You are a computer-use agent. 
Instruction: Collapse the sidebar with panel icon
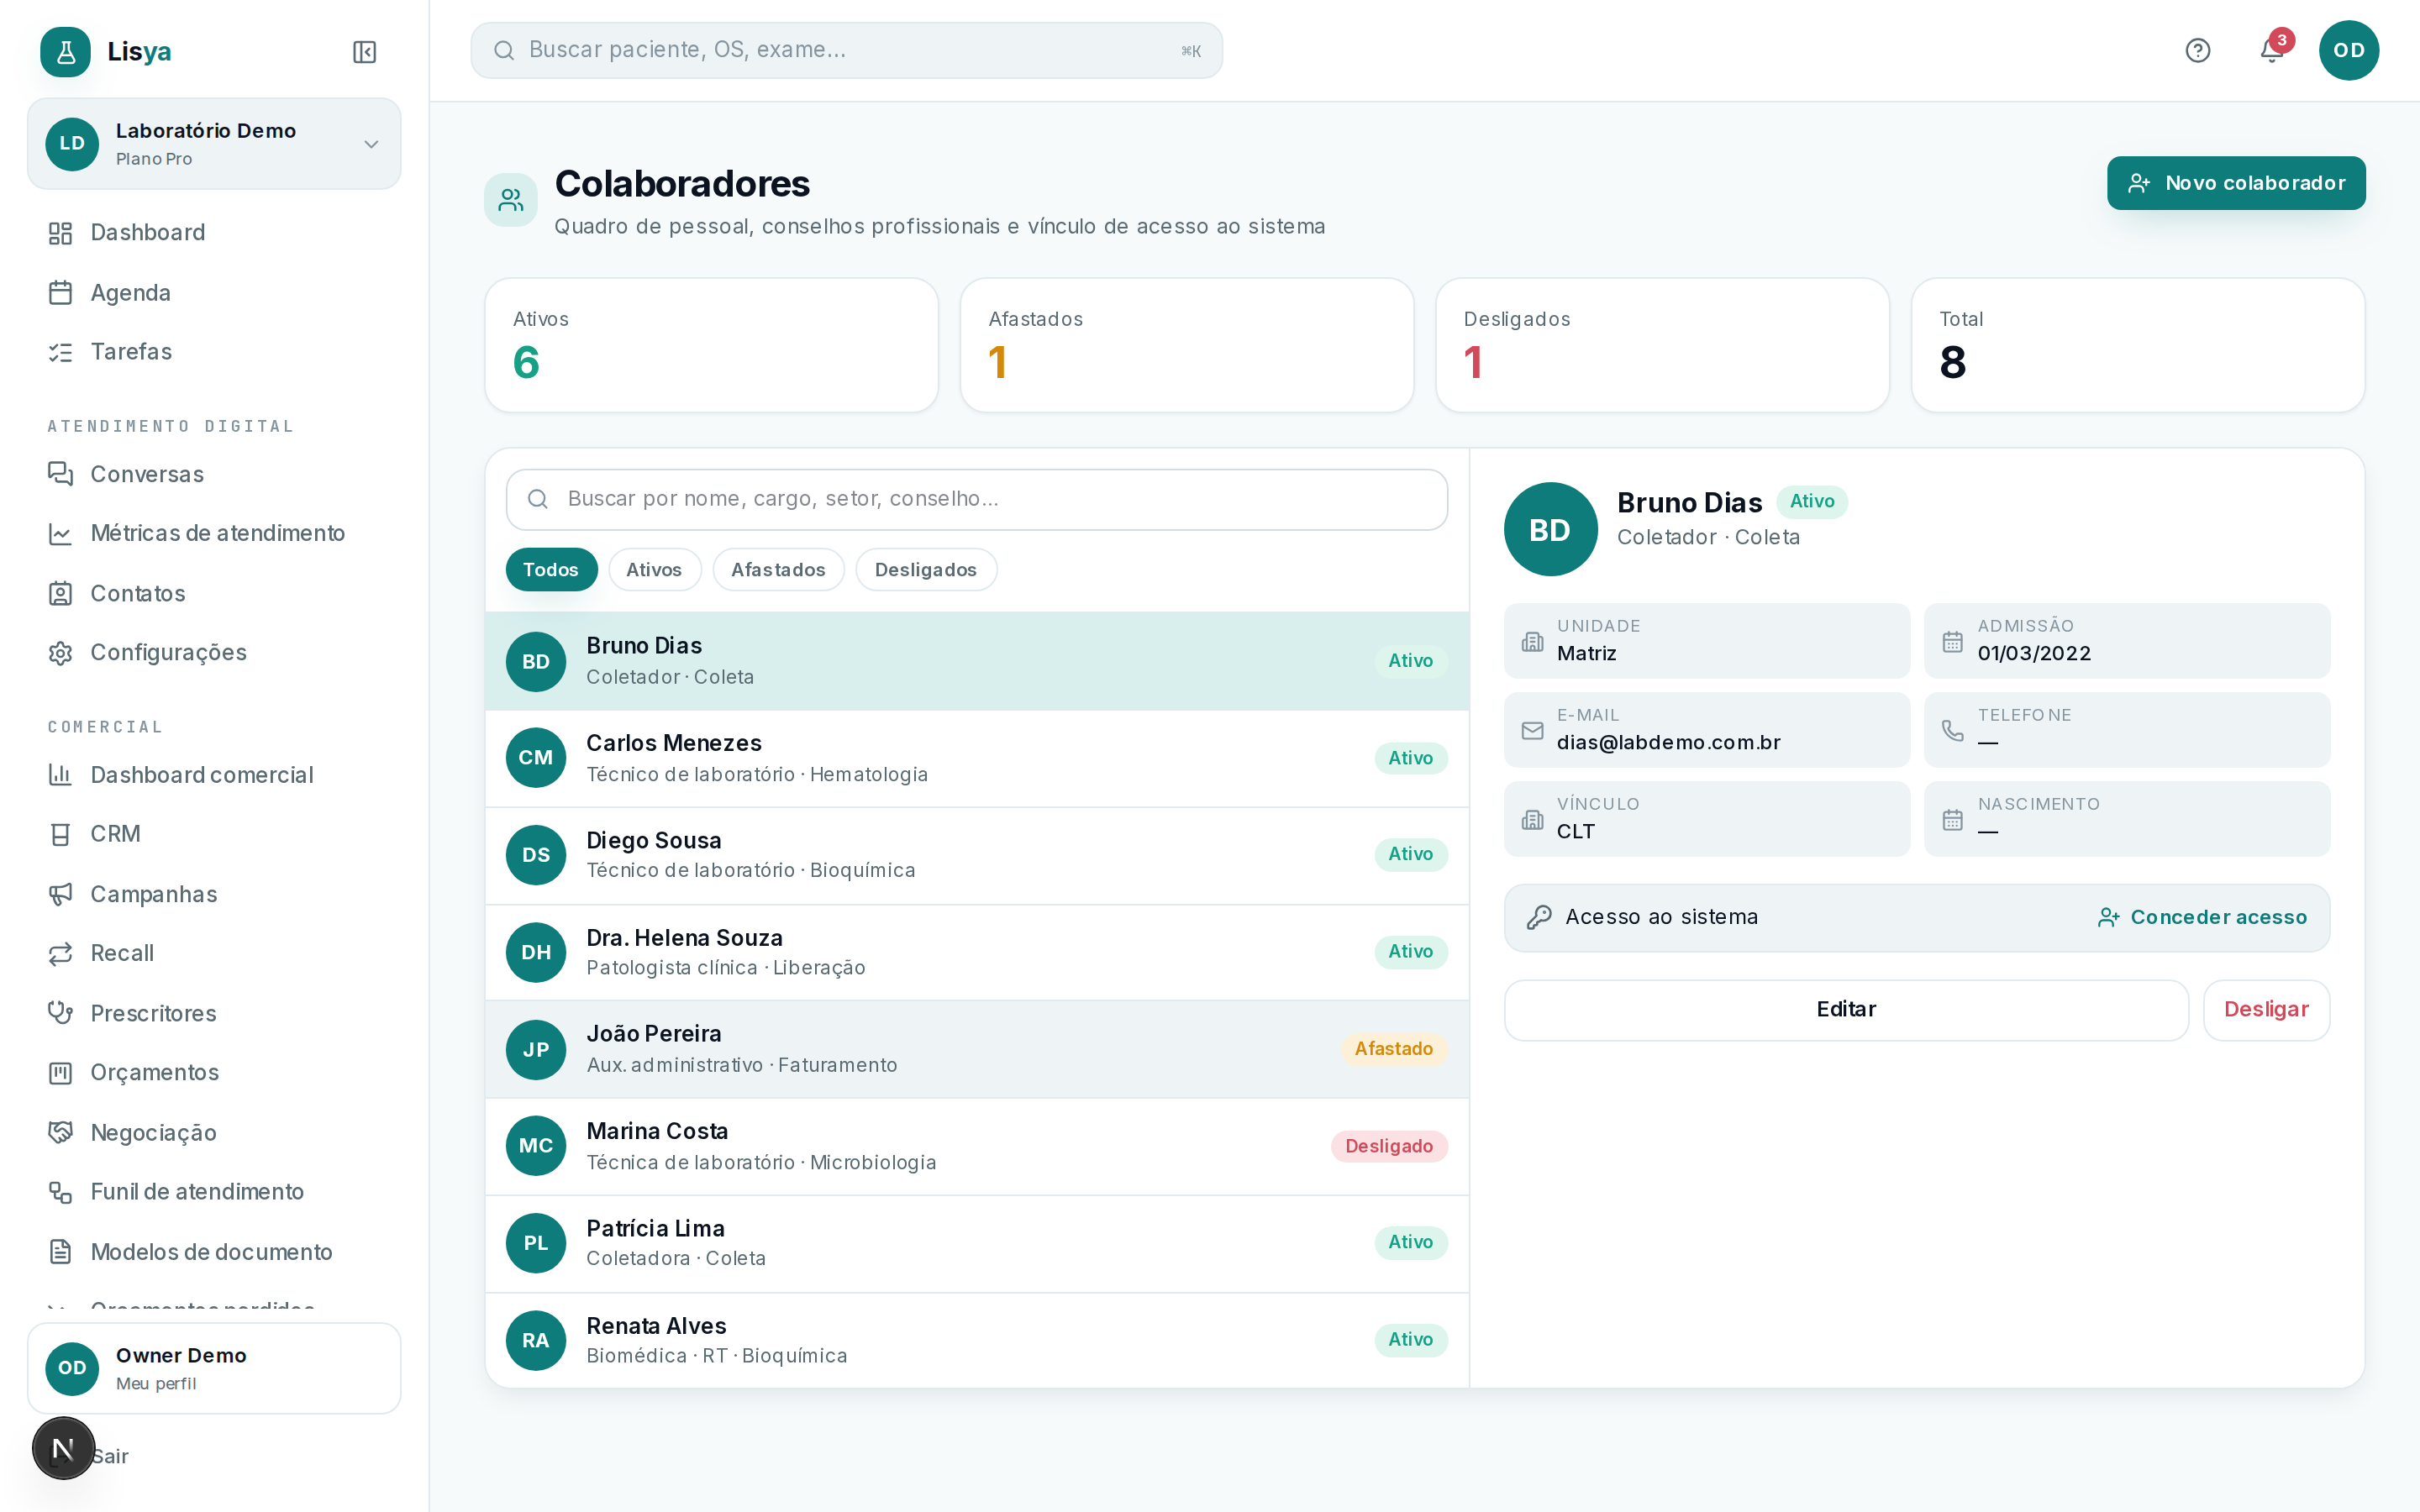364,52
